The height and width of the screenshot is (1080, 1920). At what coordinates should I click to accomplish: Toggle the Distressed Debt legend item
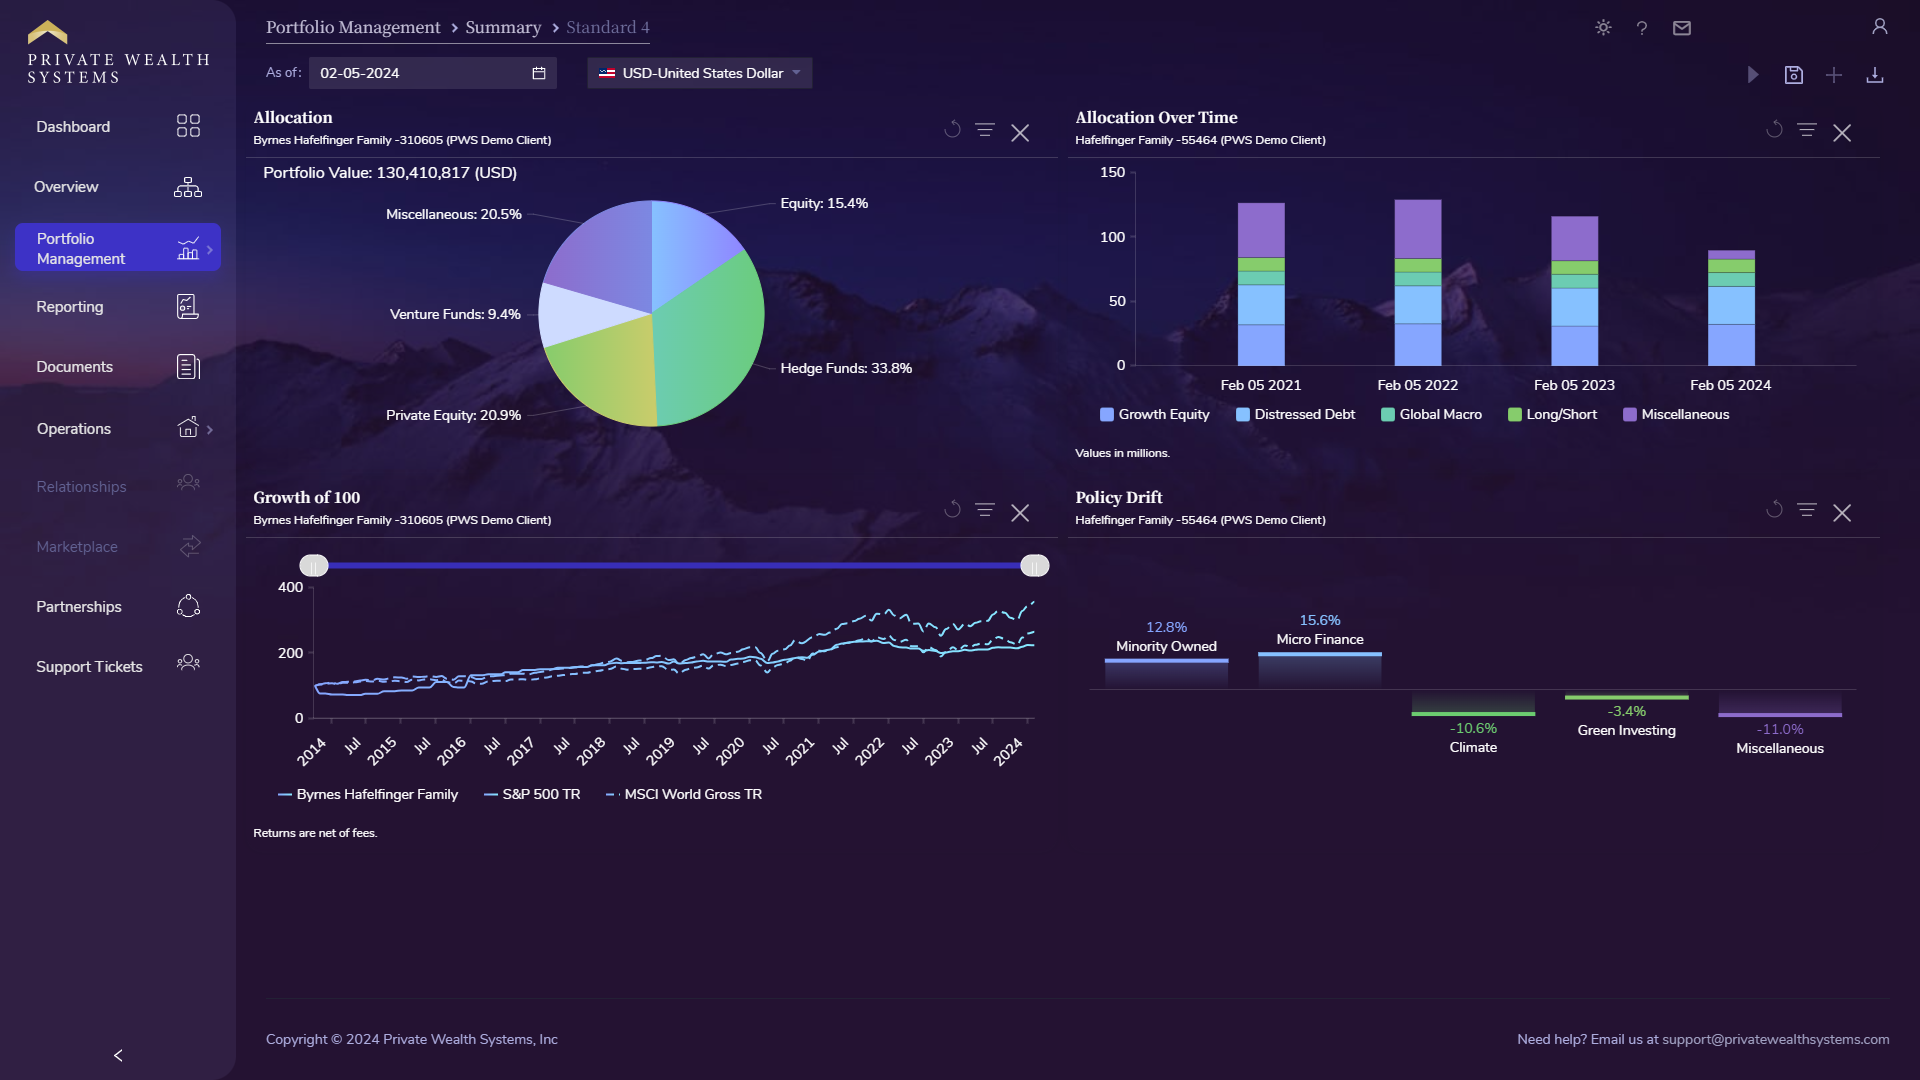point(1295,414)
